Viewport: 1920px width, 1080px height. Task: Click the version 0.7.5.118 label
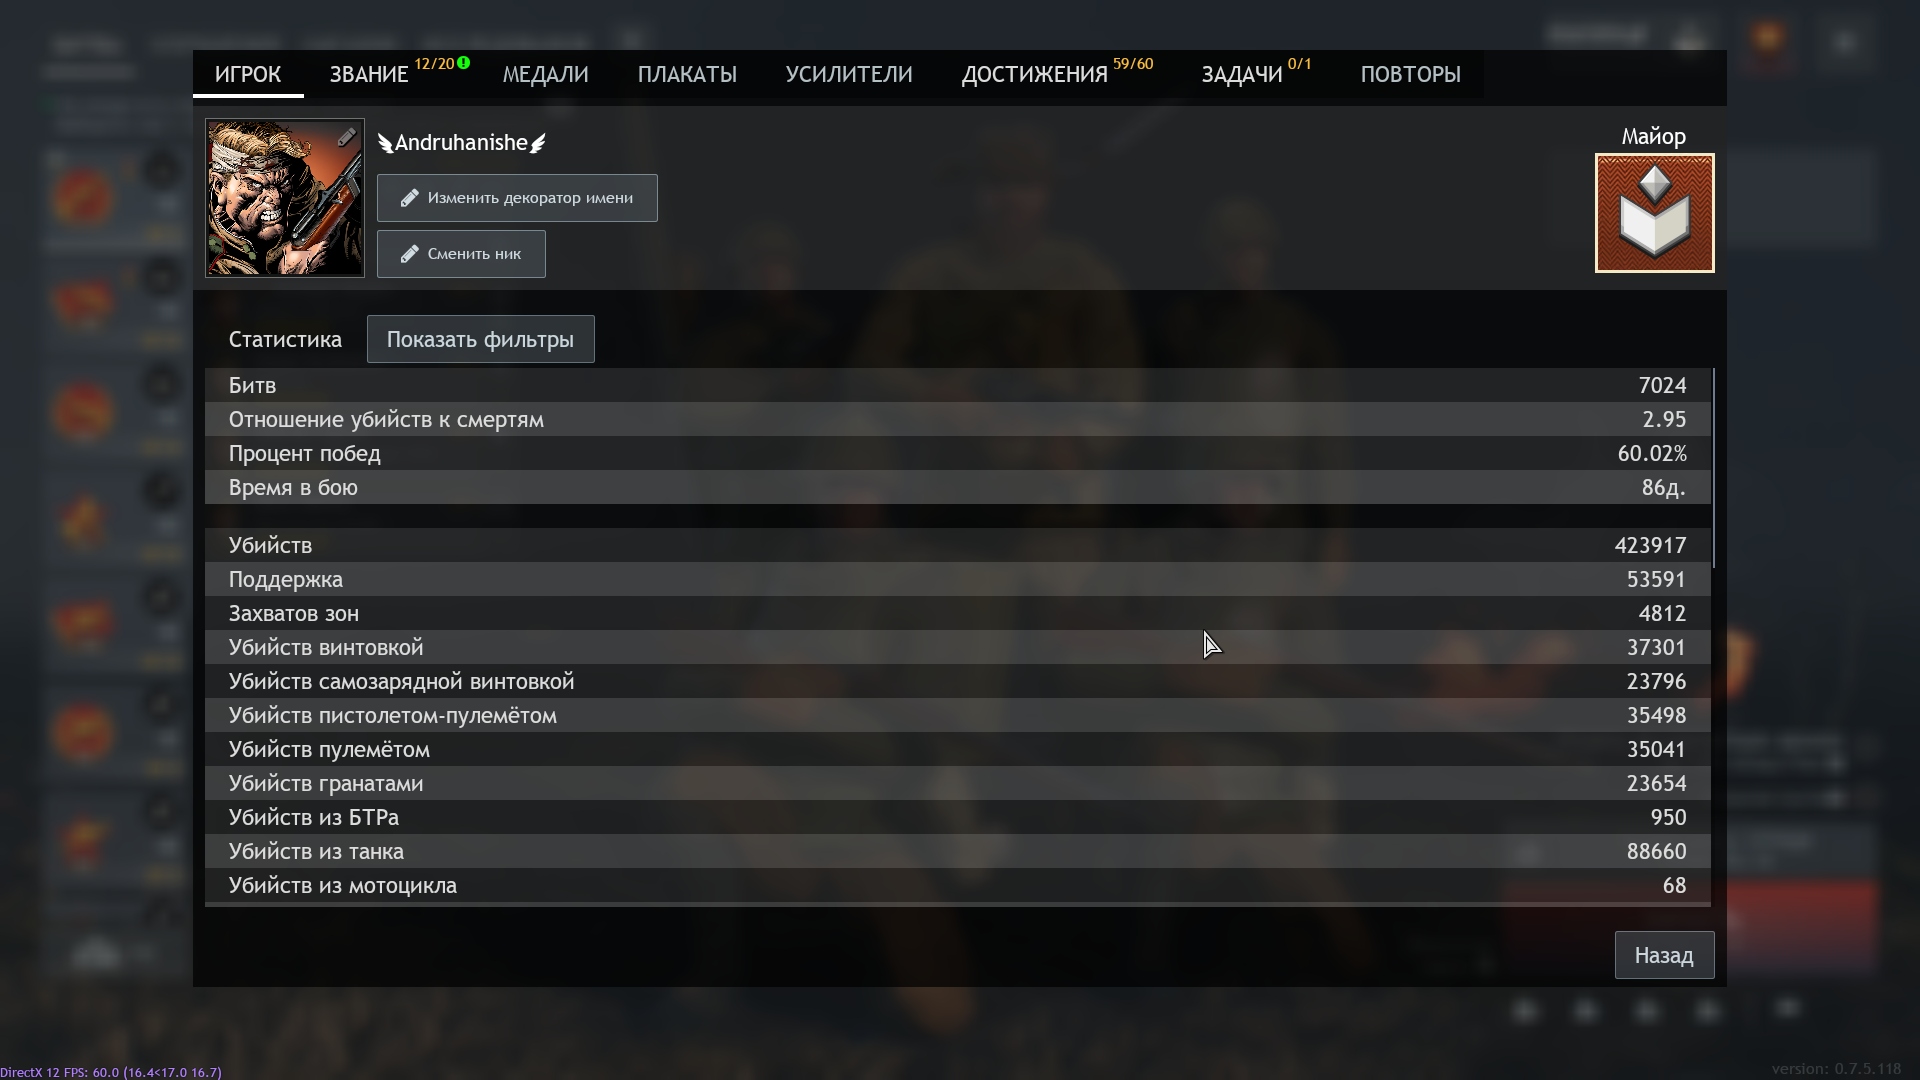pos(1836,1069)
